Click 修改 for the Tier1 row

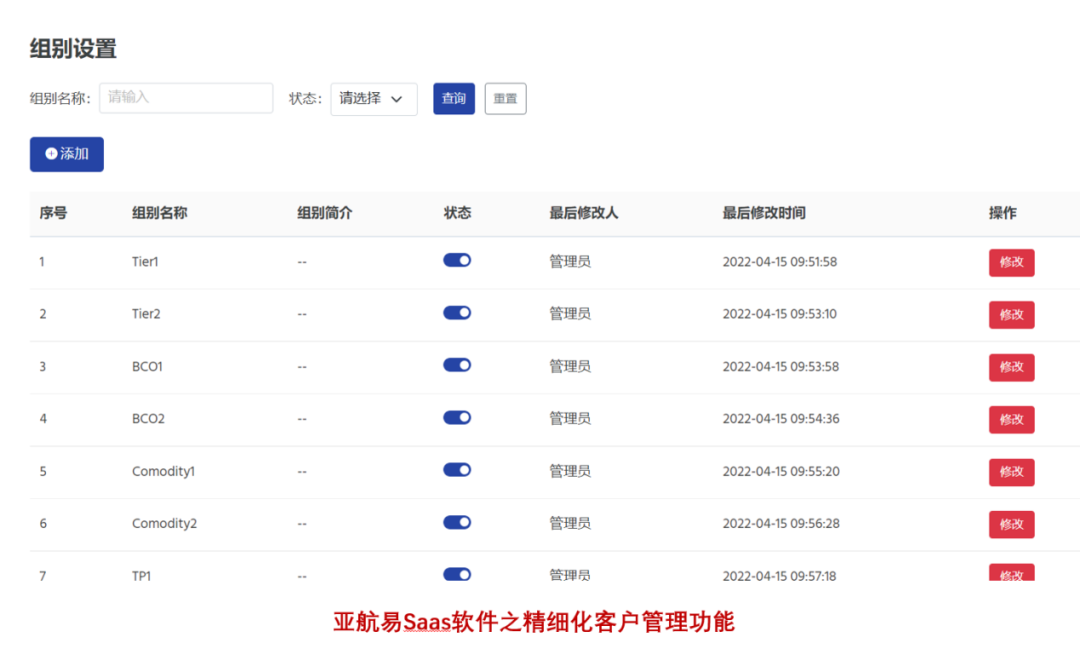pyautogui.click(x=1011, y=262)
